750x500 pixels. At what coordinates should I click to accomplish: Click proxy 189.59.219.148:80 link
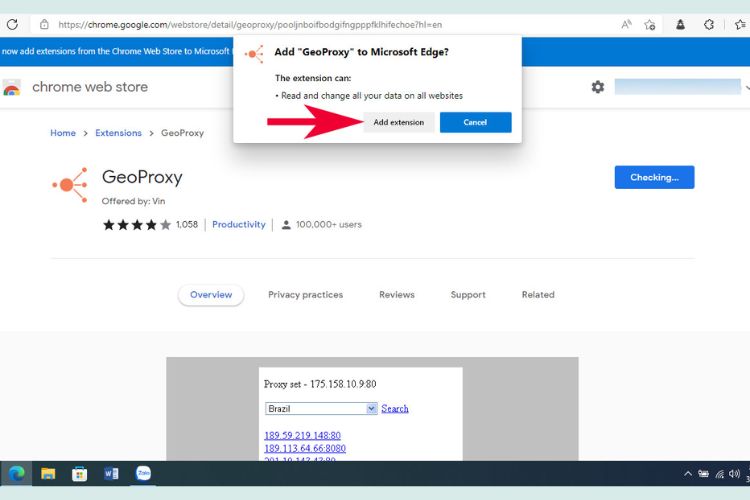(302, 435)
